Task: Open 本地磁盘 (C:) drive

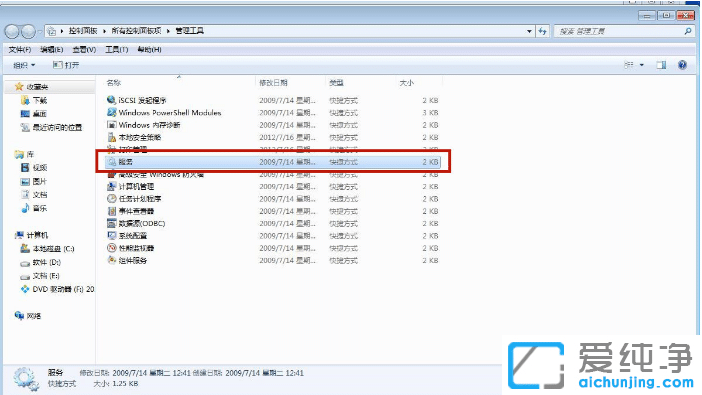Action: point(47,249)
